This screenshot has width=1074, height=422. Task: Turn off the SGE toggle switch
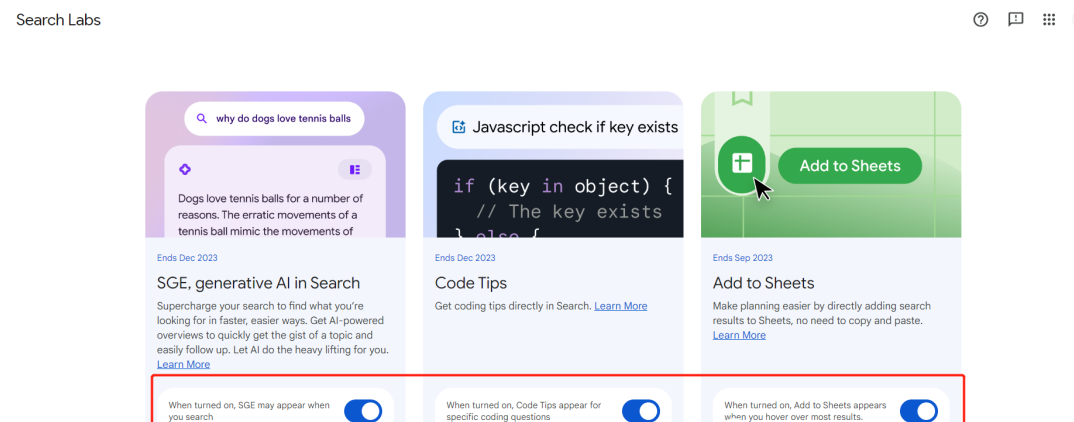[x=362, y=410]
